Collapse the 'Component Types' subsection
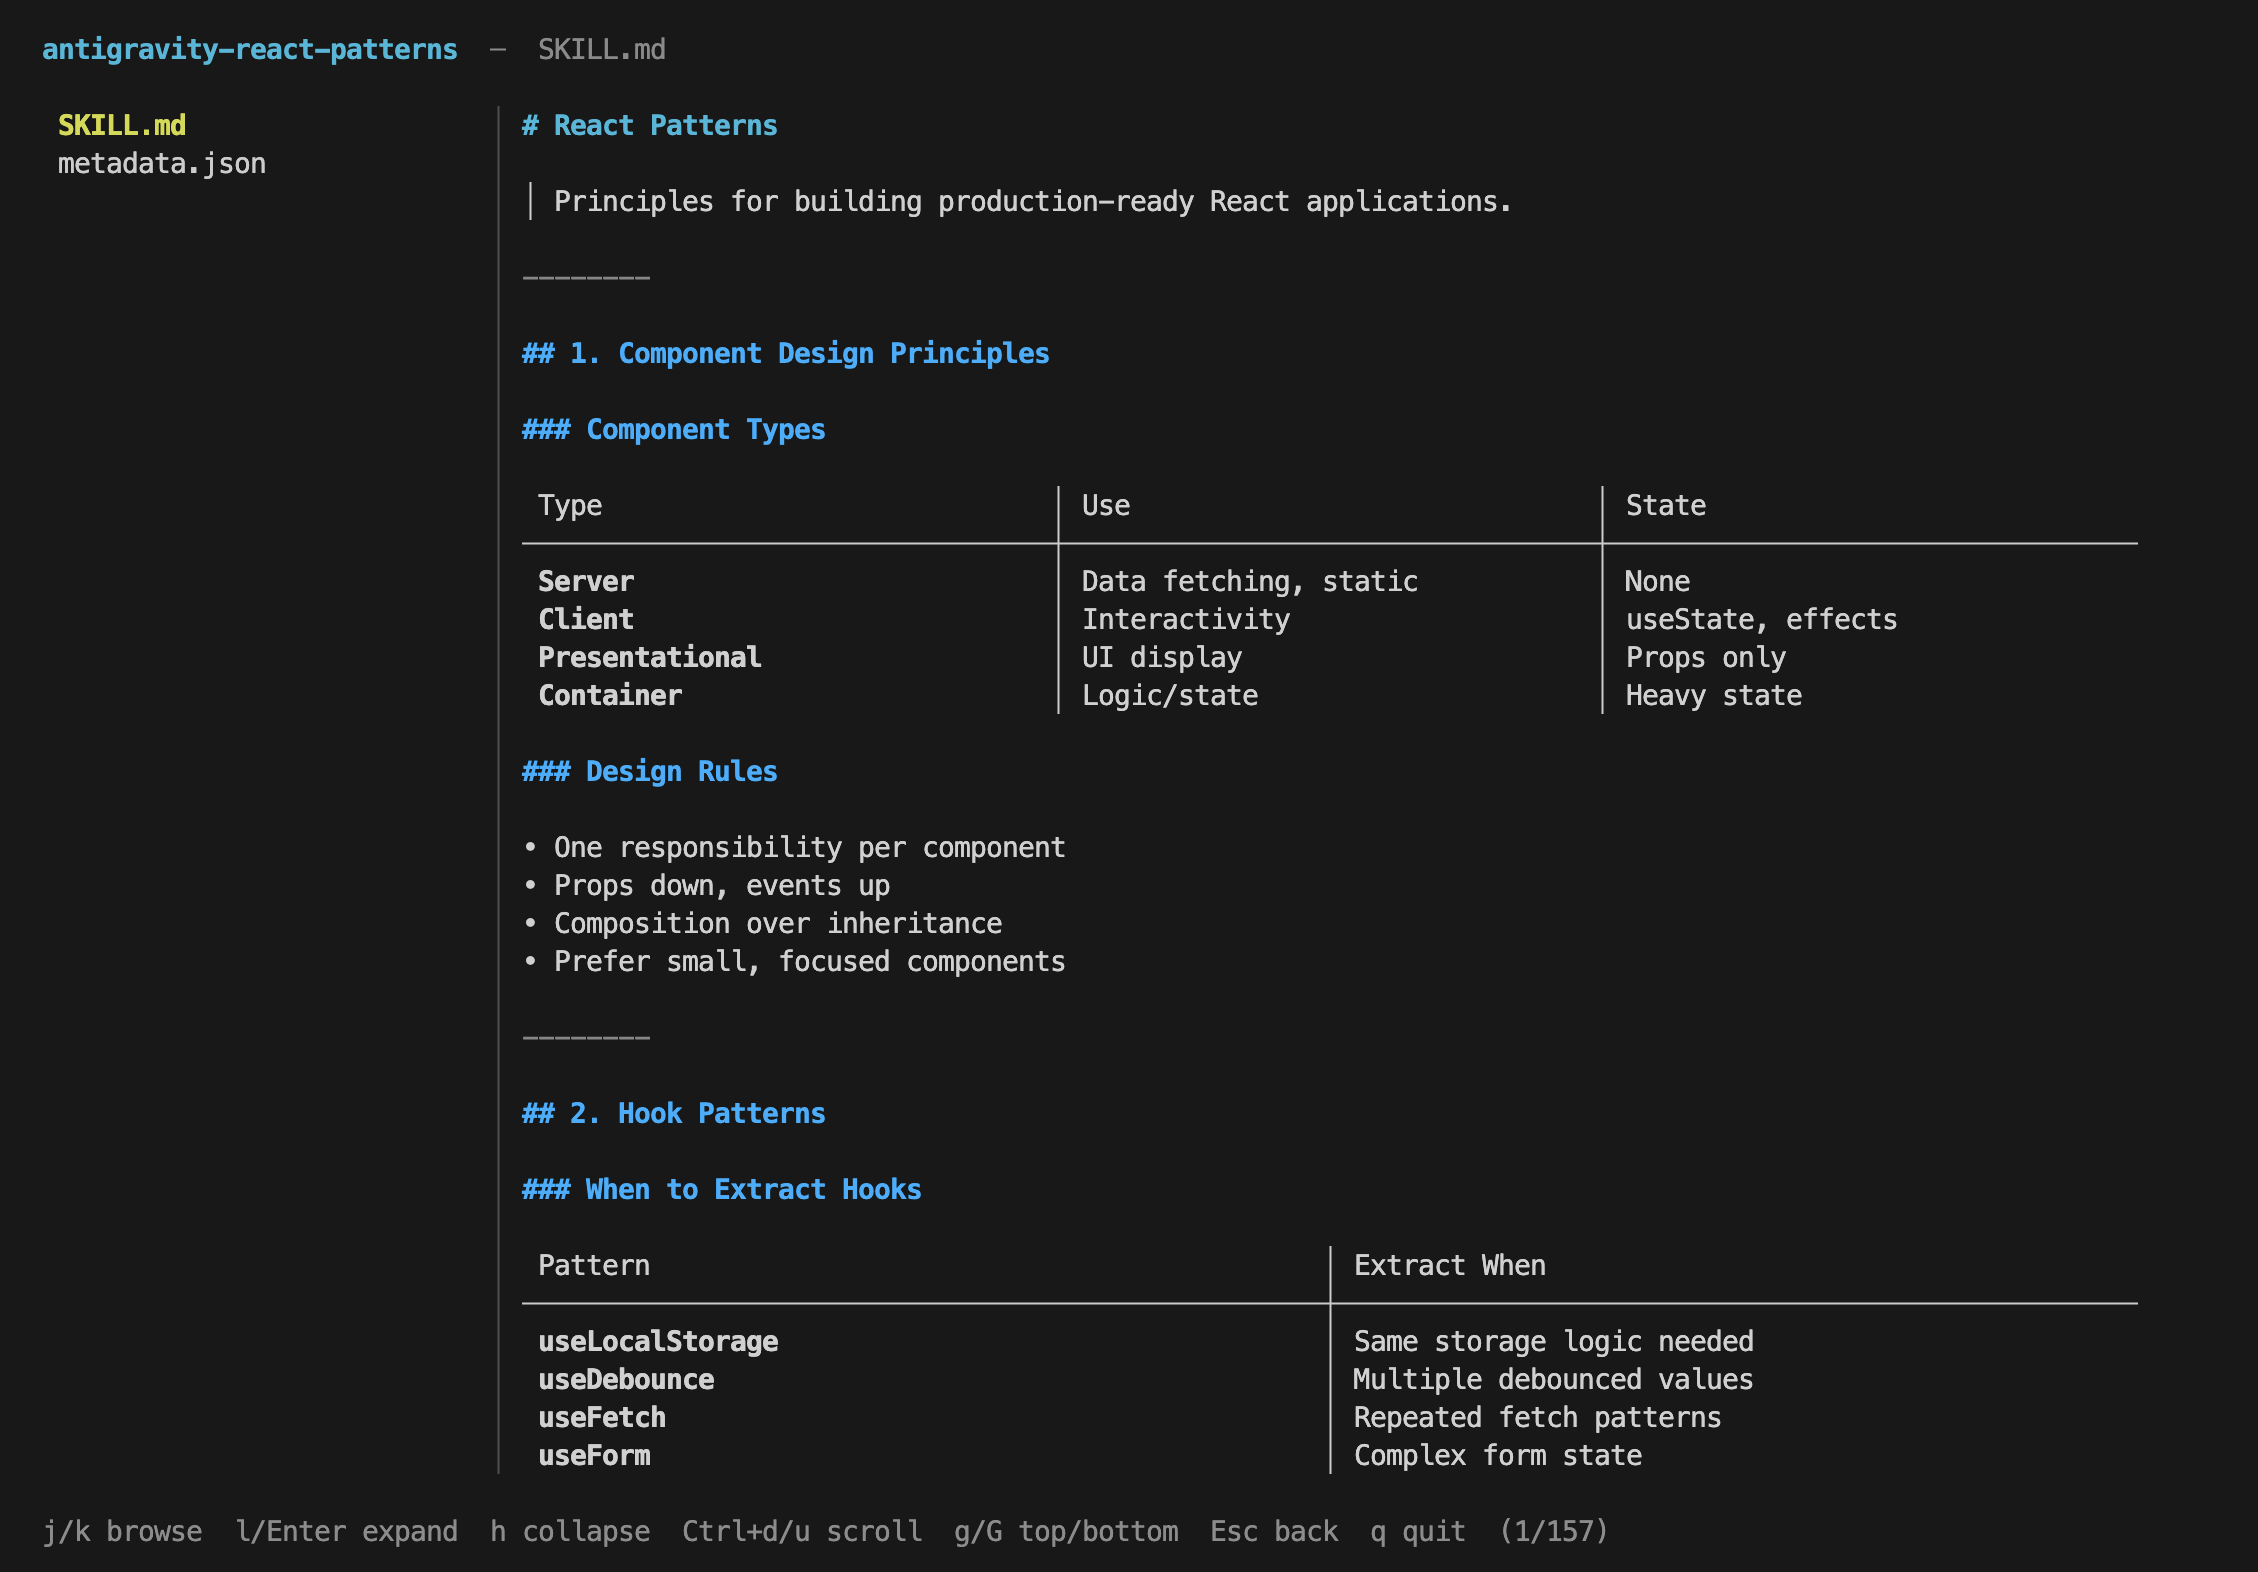Image resolution: width=2258 pixels, height=1572 pixels. (674, 428)
